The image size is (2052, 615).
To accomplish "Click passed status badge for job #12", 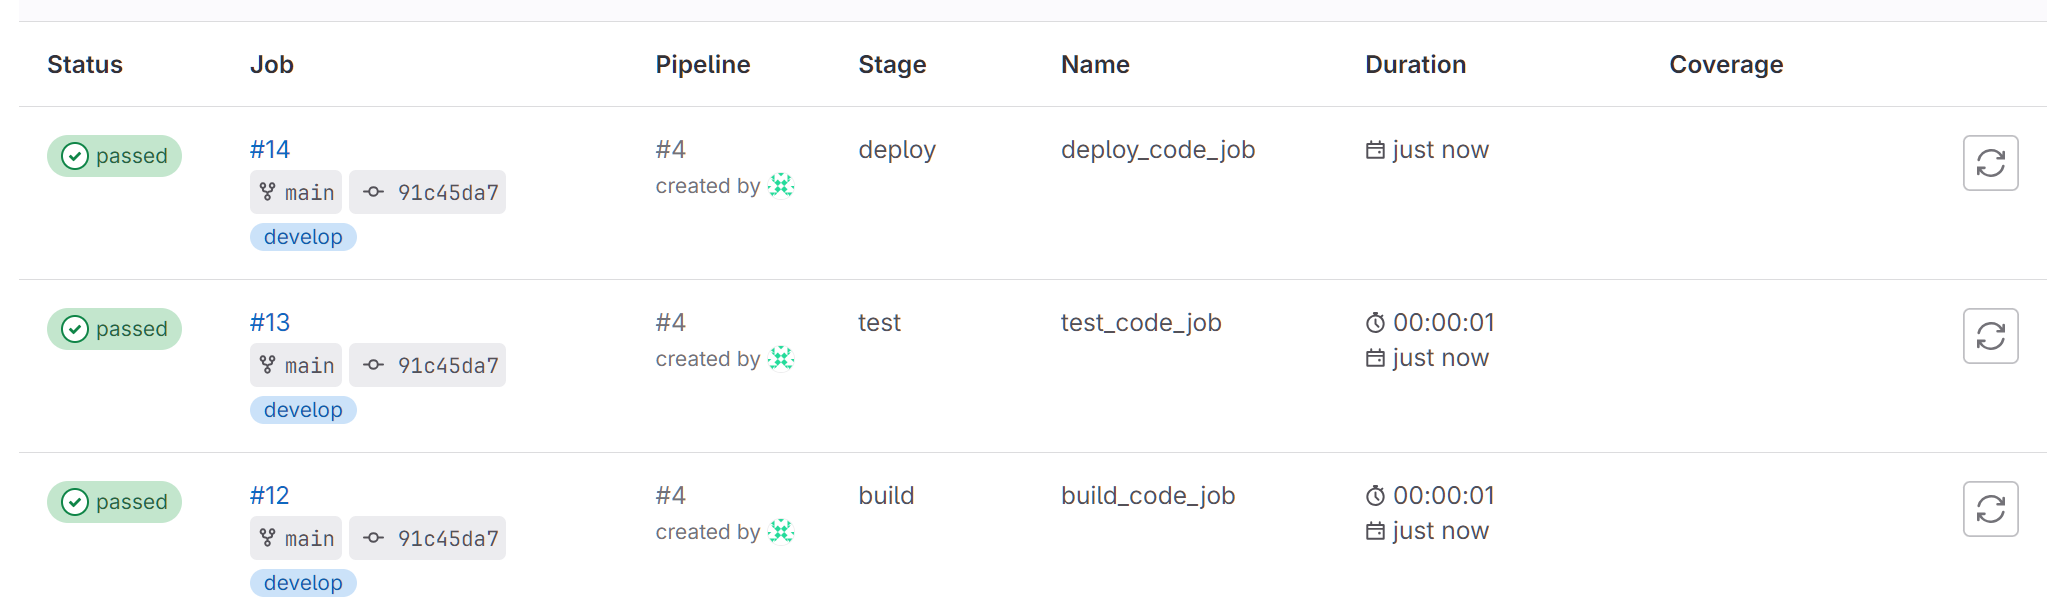I will click(114, 502).
